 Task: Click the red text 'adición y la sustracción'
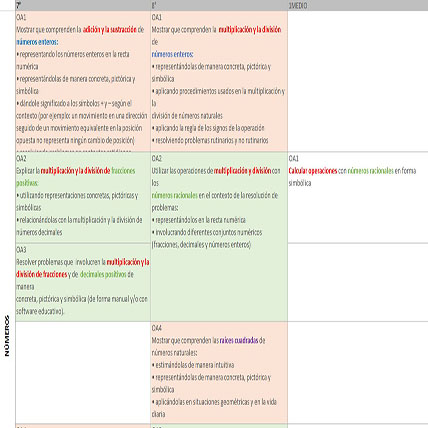tap(110, 30)
